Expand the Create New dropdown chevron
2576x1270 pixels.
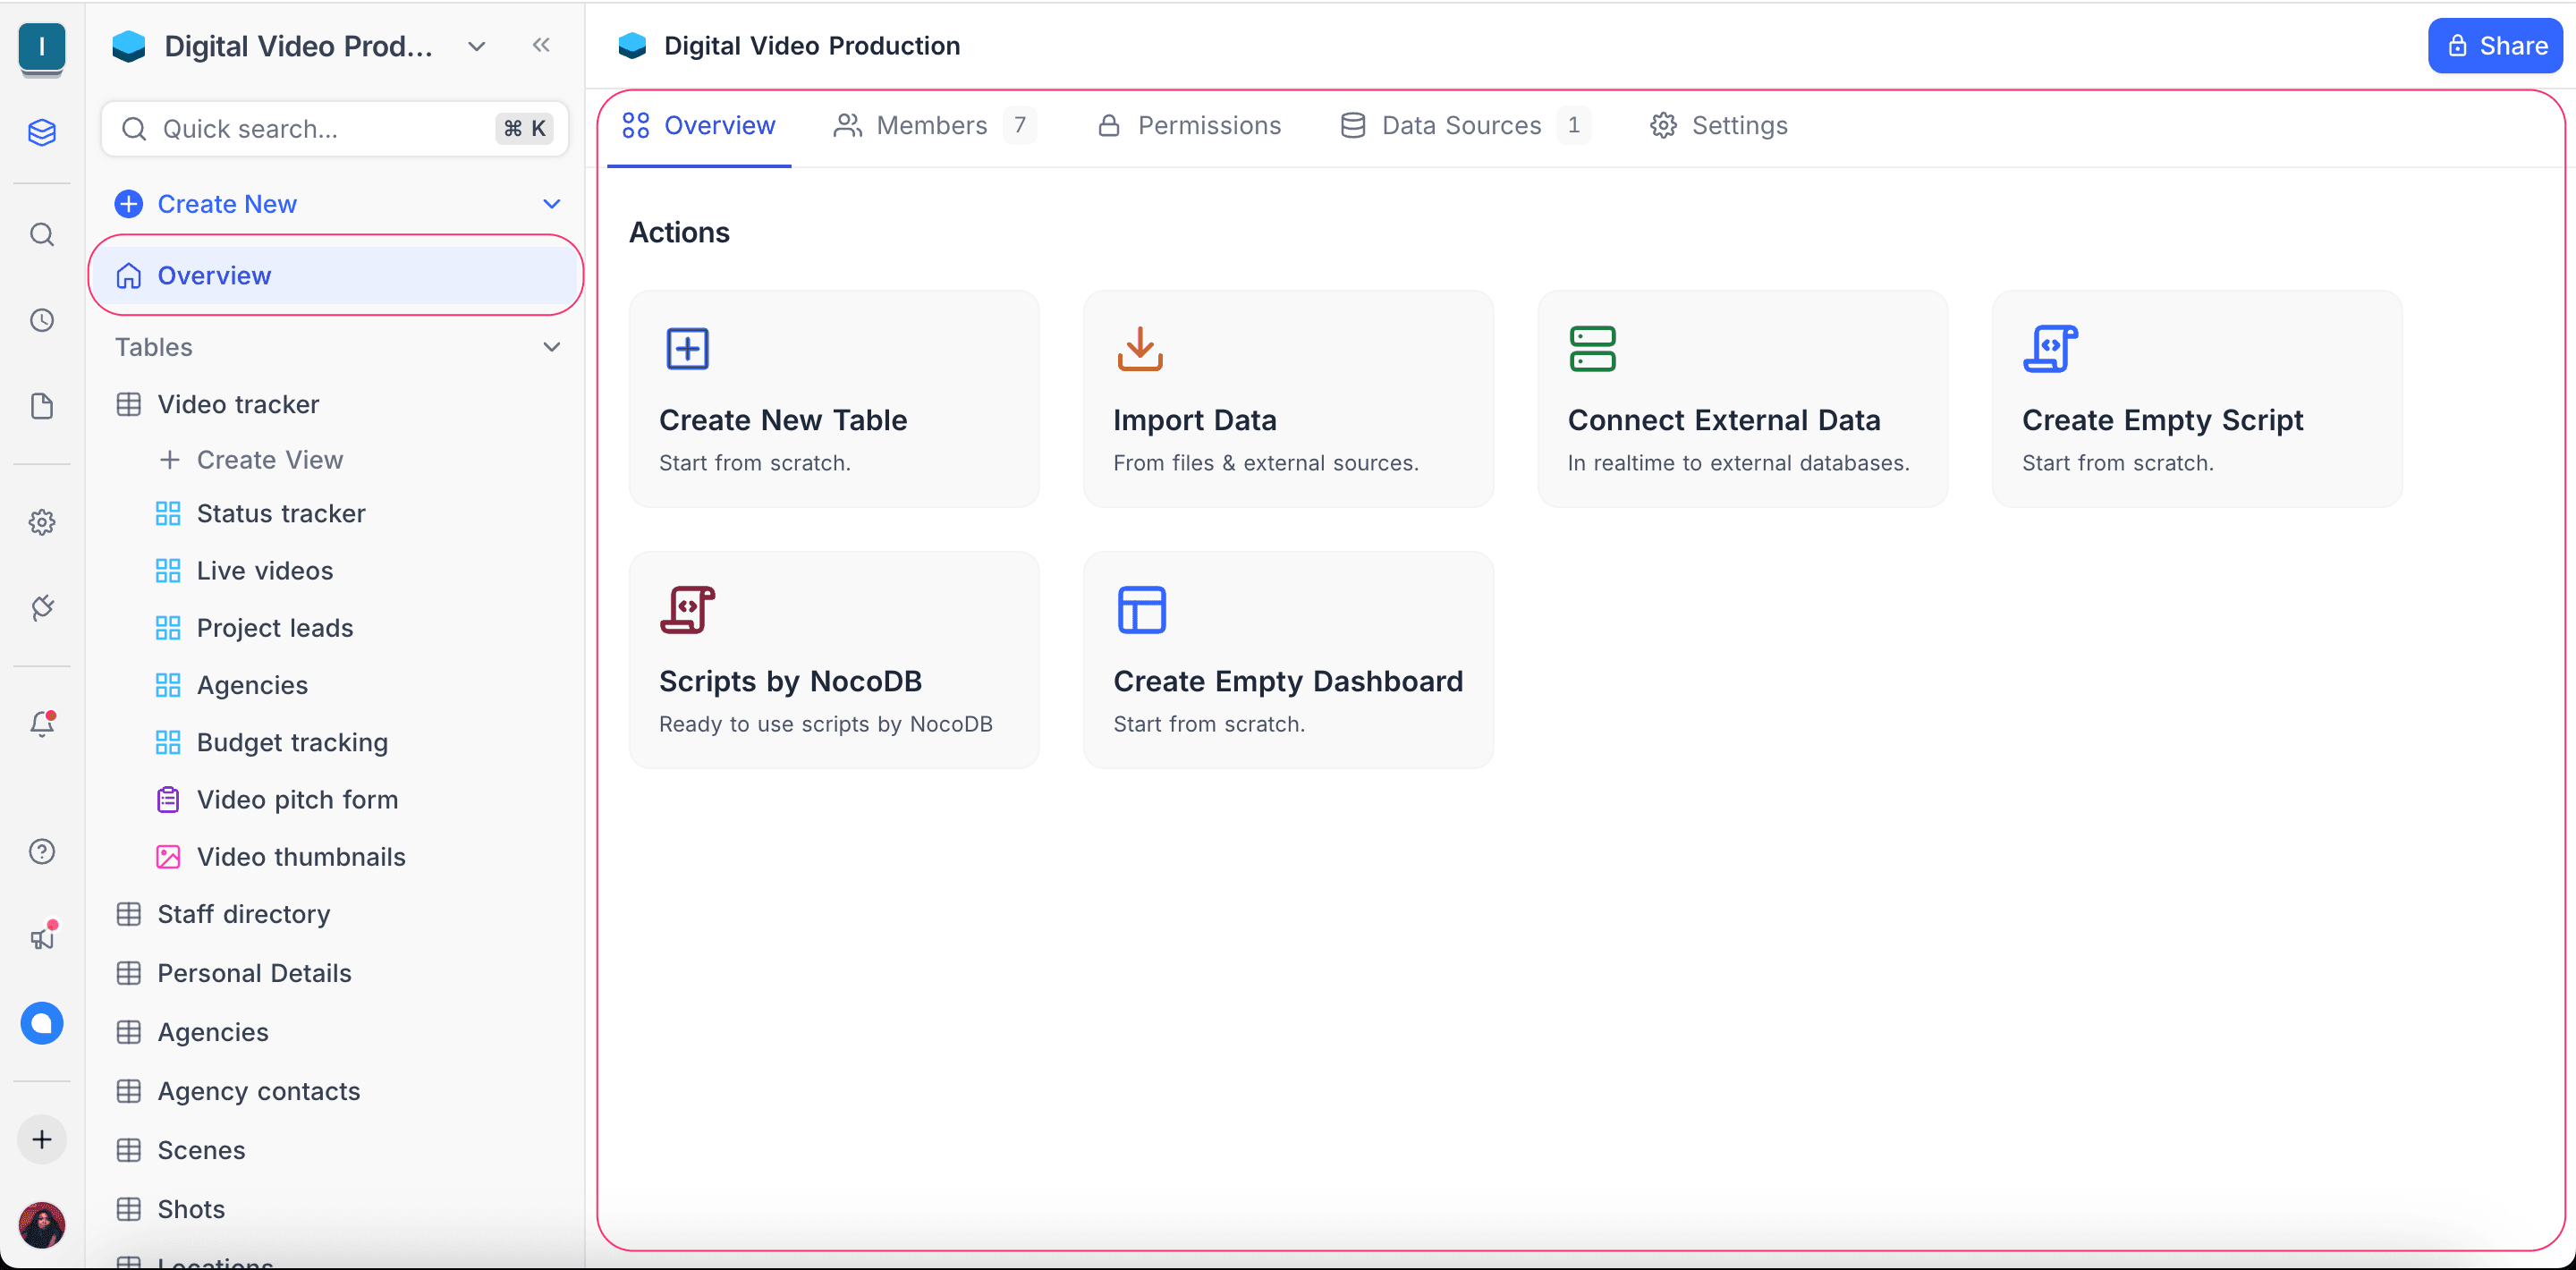(551, 204)
